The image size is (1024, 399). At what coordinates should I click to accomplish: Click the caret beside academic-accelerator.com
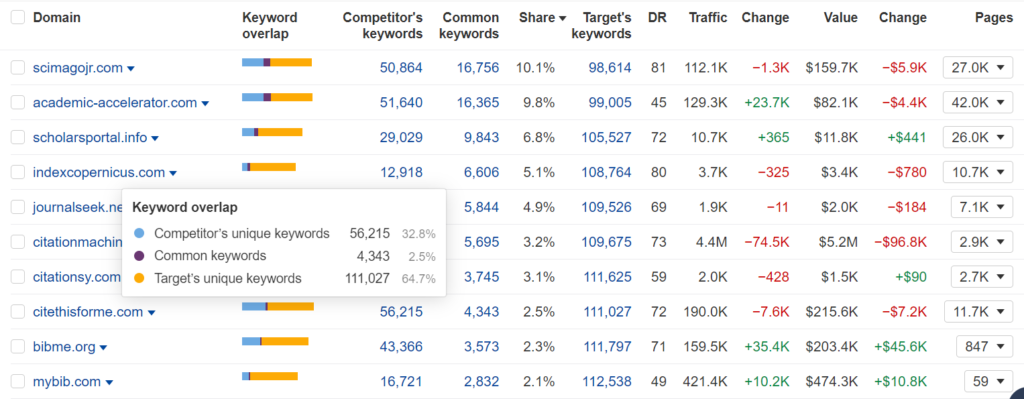(x=205, y=103)
